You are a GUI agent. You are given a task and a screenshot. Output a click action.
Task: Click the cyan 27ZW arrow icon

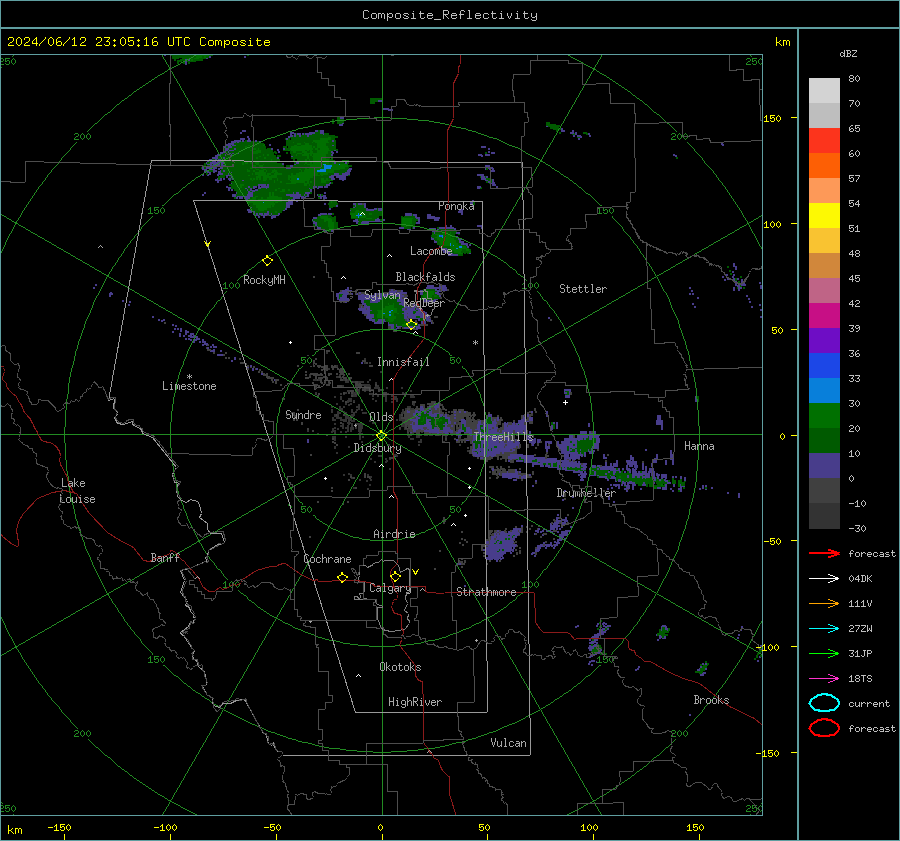coord(824,629)
